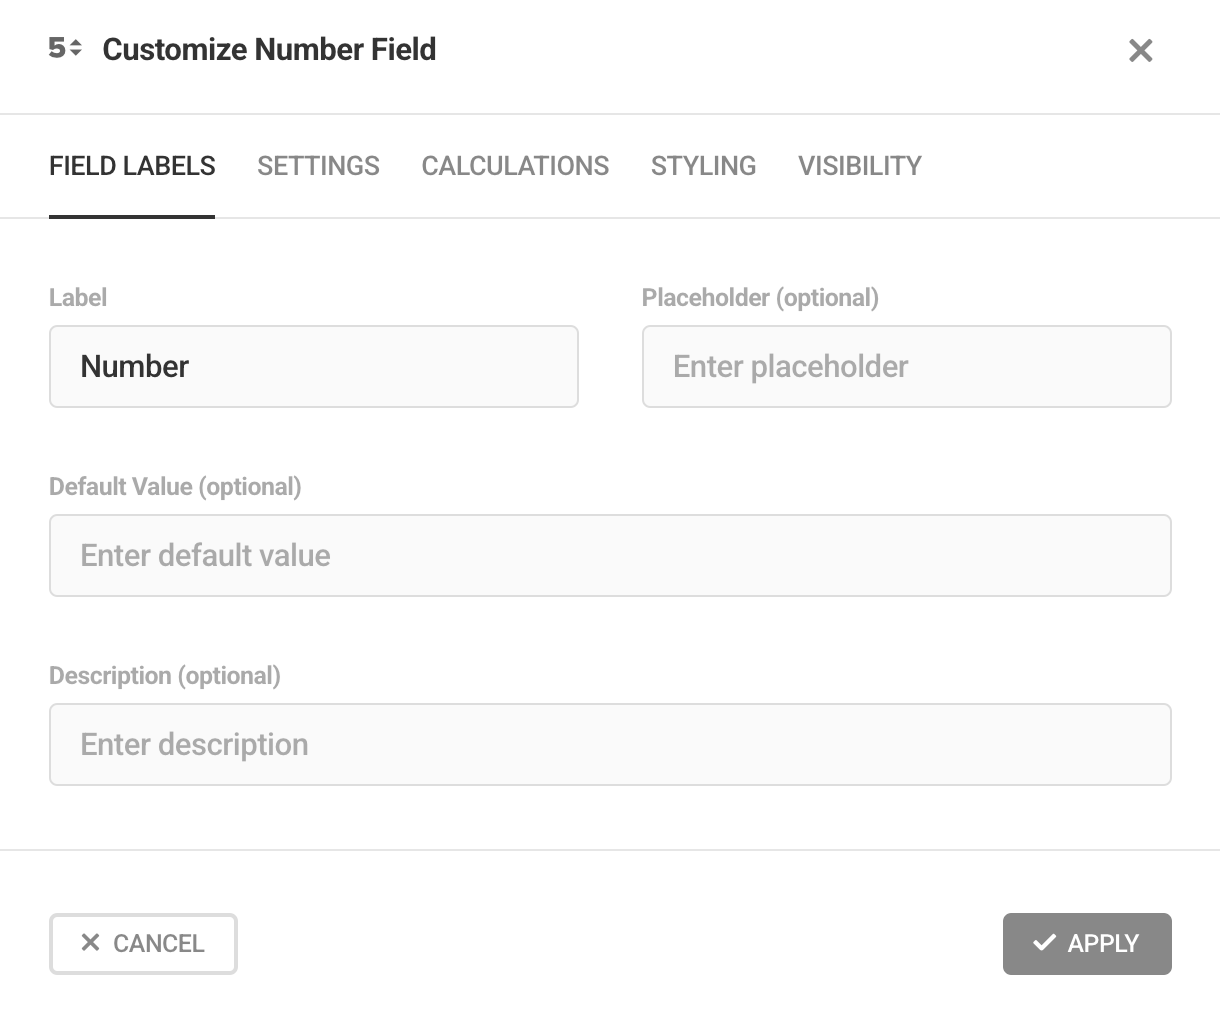Click the Label field heading text

coord(77,297)
